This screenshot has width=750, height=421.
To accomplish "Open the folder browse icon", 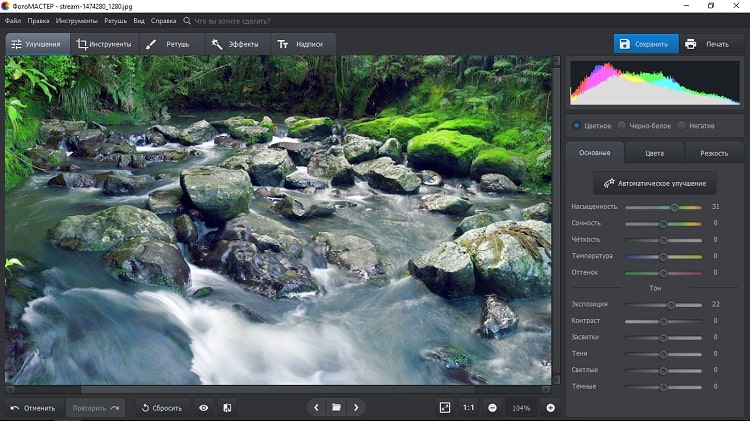I will tap(337, 408).
